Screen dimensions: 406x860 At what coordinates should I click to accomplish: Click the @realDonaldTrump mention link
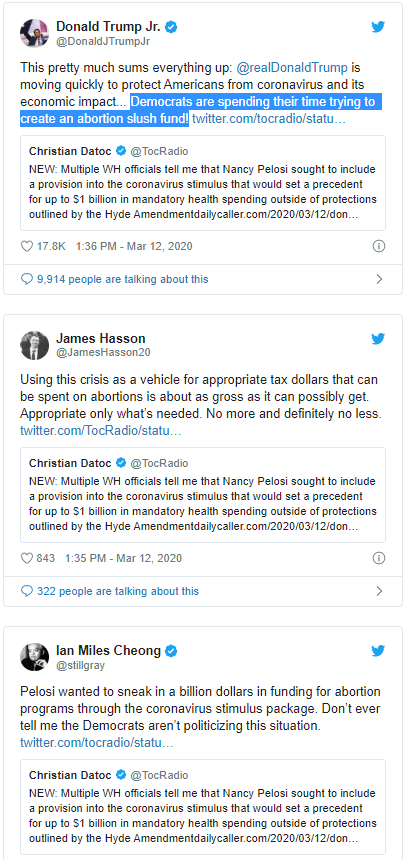click(x=292, y=68)
